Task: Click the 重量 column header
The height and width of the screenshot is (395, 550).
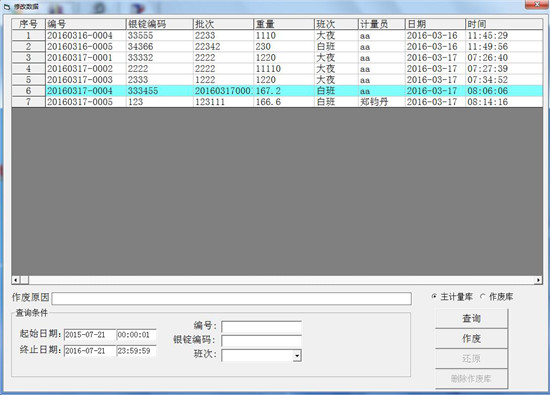Action: [x=284, y=24]
